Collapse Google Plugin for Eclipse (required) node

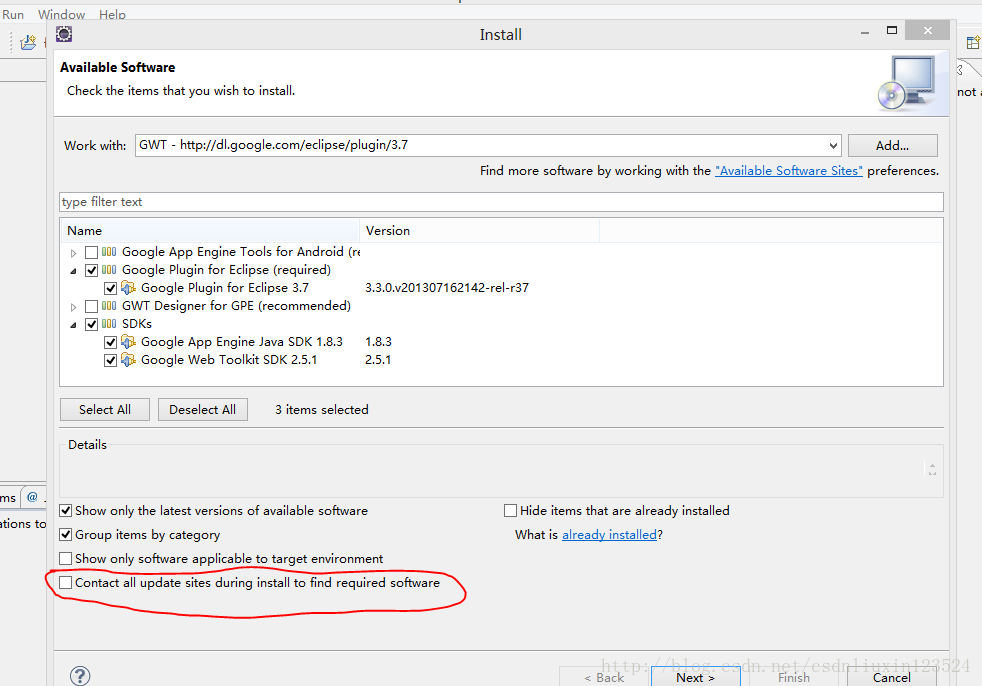click(73, 271)
